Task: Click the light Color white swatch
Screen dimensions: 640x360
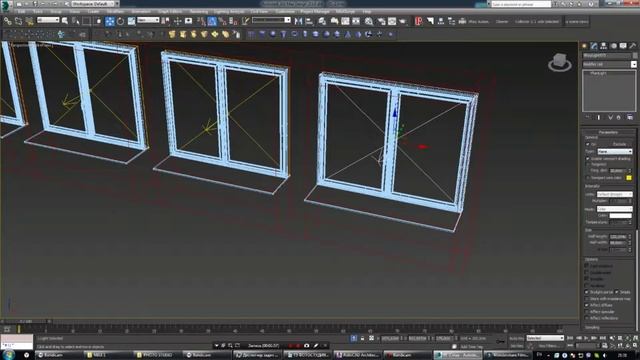Action: pos(620,216)
